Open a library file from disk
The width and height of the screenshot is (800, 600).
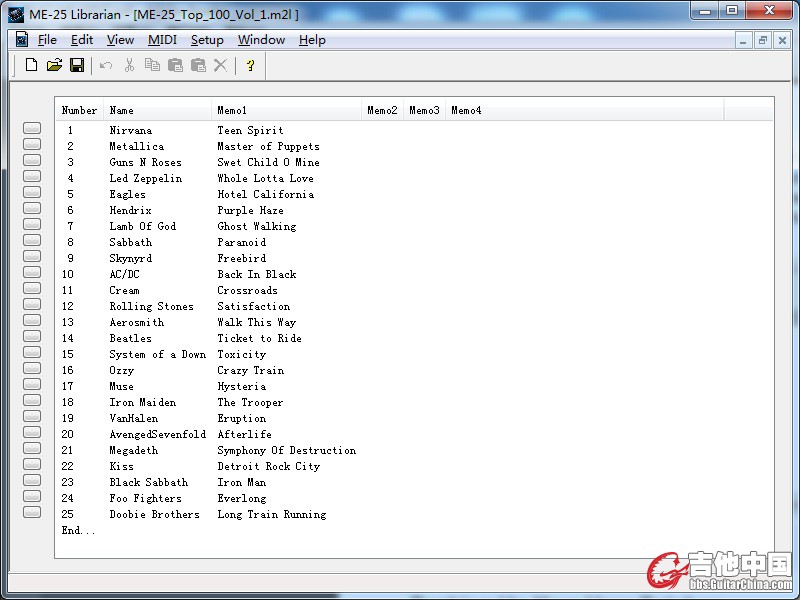[54, 65]
